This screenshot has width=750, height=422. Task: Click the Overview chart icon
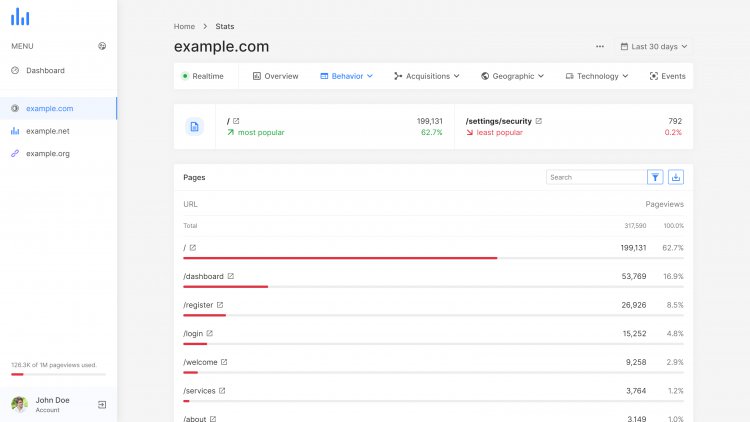click(257, 76)
